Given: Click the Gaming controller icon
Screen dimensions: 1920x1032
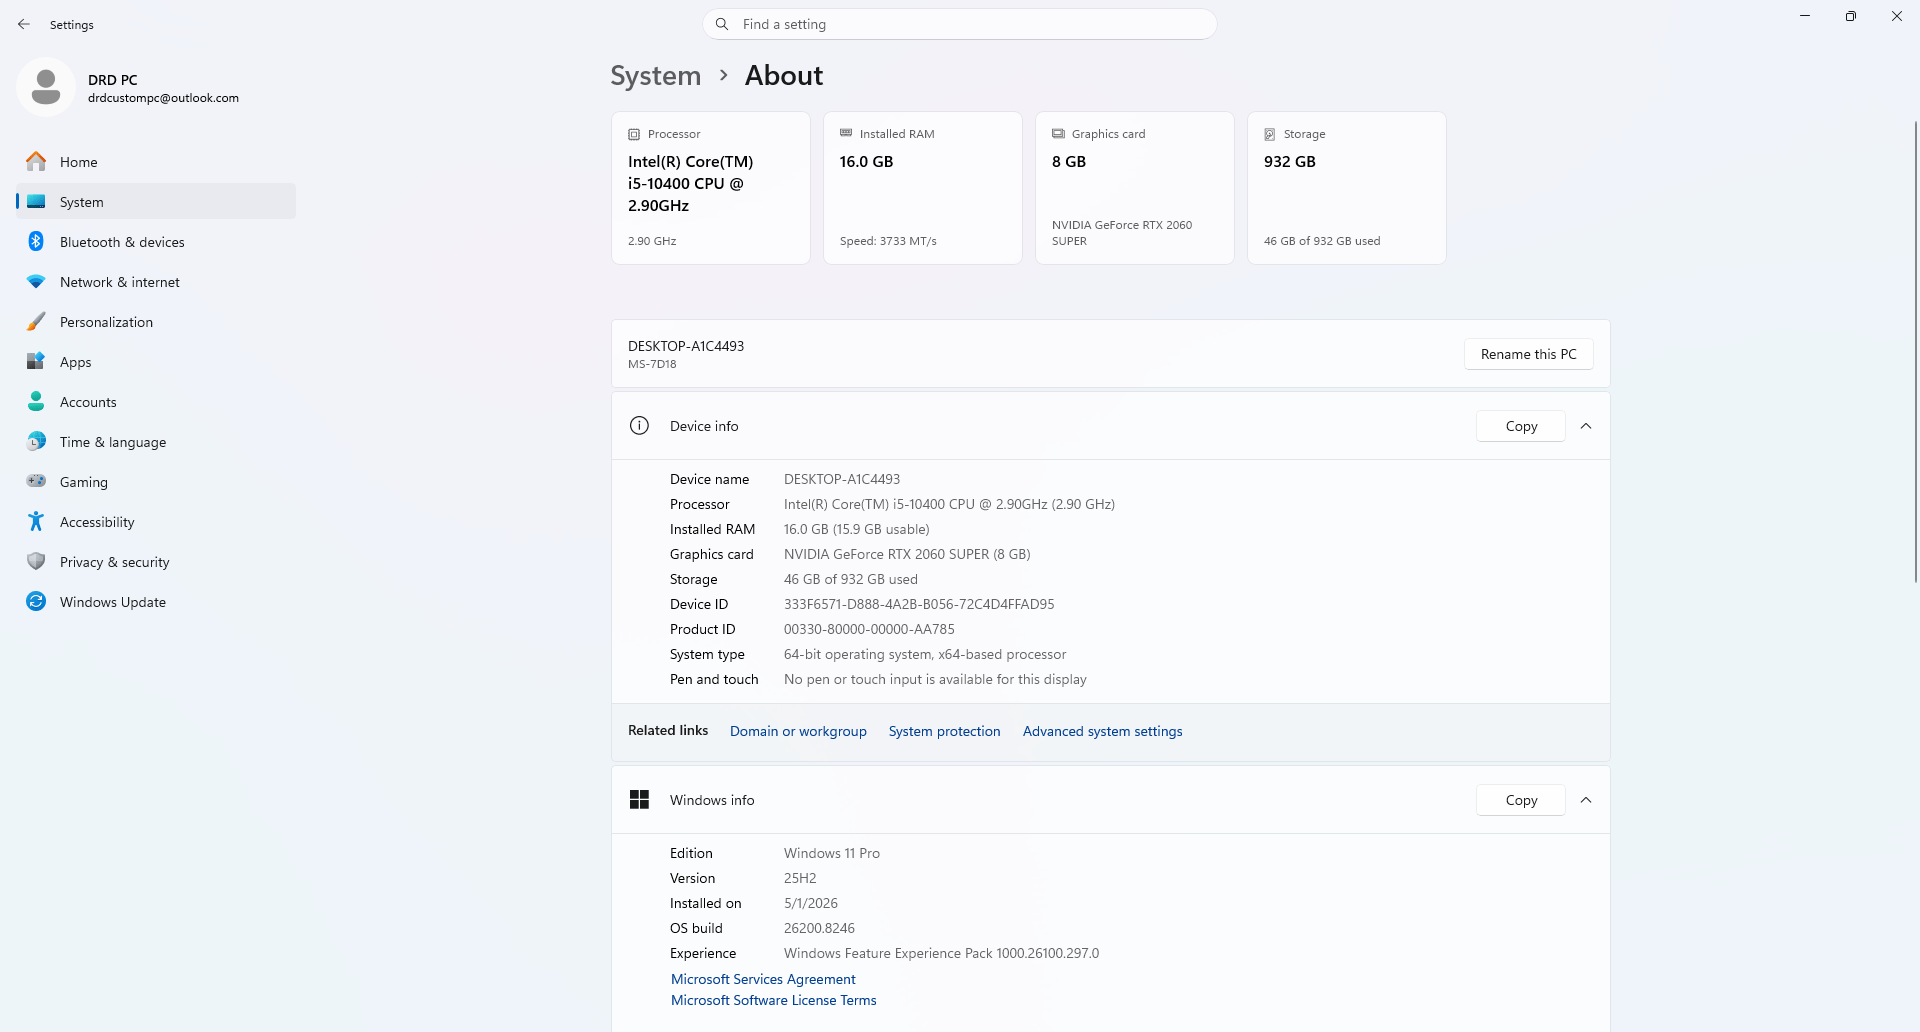Looking at the screenshot, I should (x=36, y=481).
